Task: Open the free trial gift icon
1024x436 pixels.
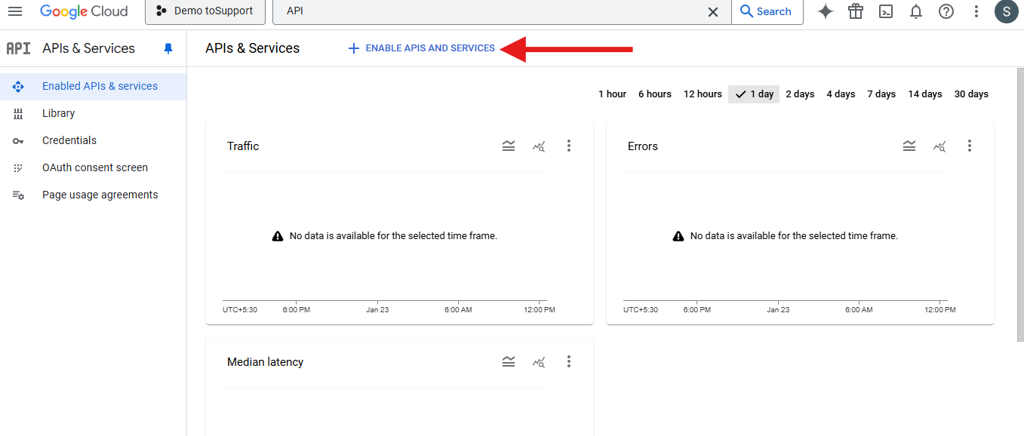Action: tap(856, 12)
